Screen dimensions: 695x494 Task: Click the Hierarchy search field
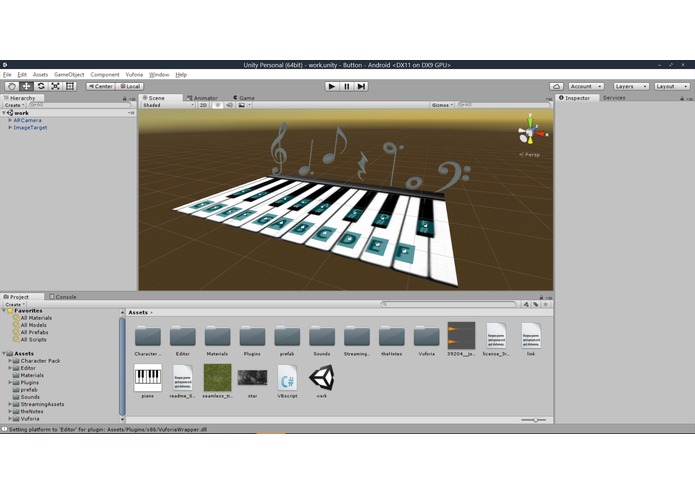pos(81,105)
